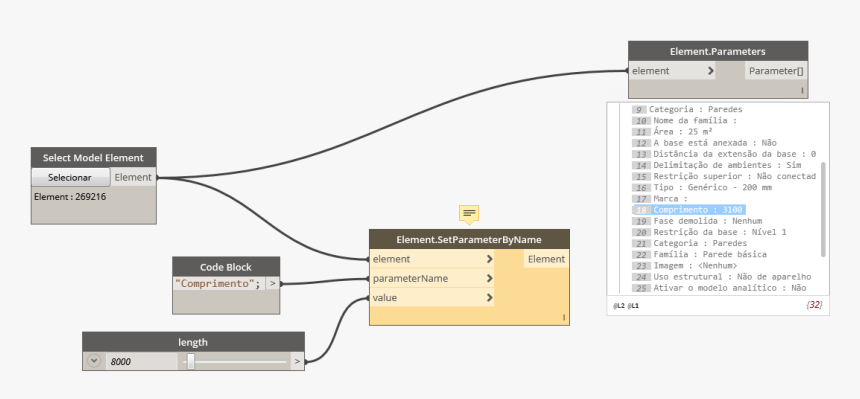Select list item 16 Tipo : Genérico - 200 mm
The width and height of the screenshot is (860, 399).
[702, 187]
